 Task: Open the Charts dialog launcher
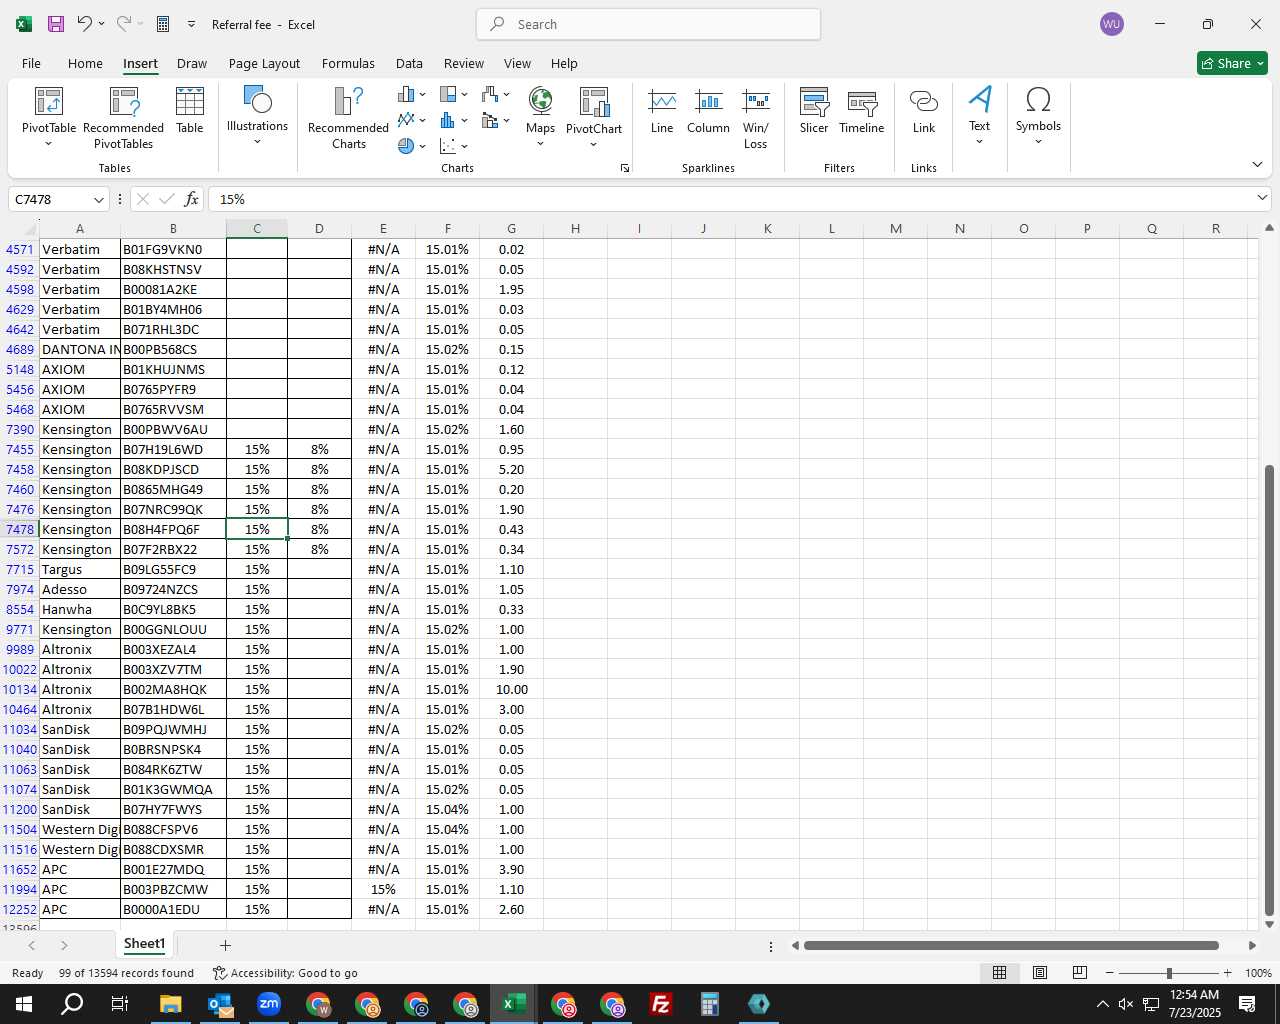(x=625, y=168)
